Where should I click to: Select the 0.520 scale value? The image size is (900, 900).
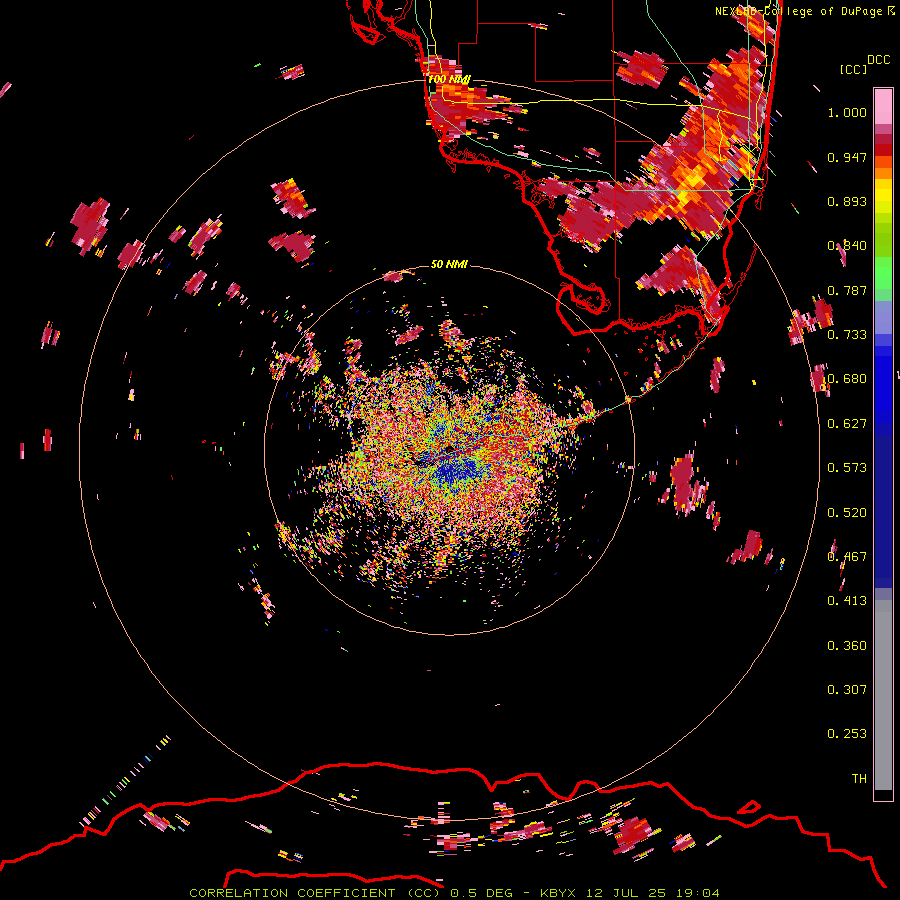pos(847,513)
